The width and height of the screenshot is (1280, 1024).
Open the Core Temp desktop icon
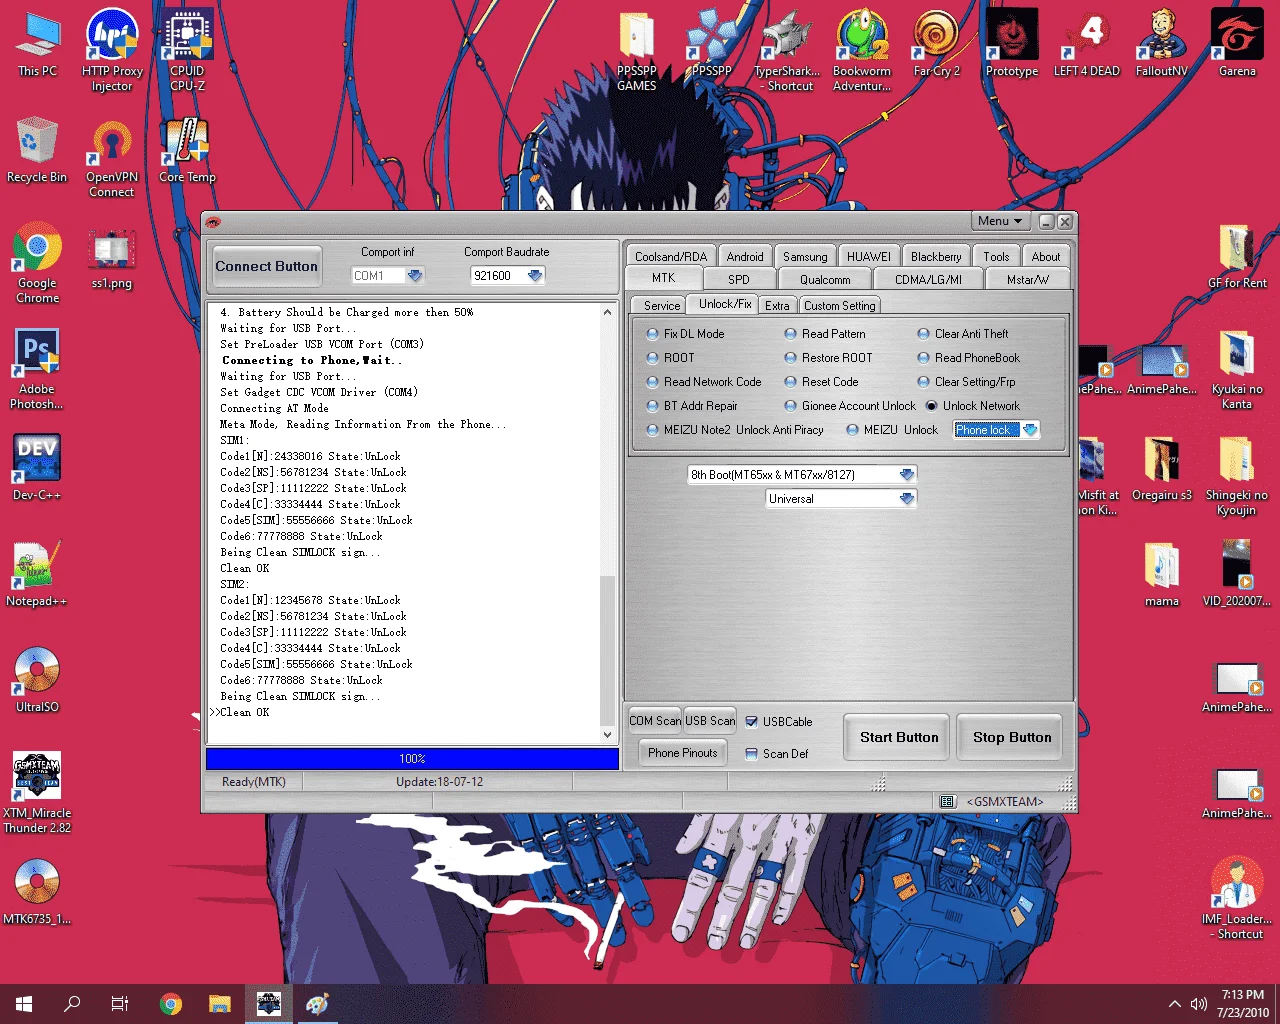click(x=187, y=150)
